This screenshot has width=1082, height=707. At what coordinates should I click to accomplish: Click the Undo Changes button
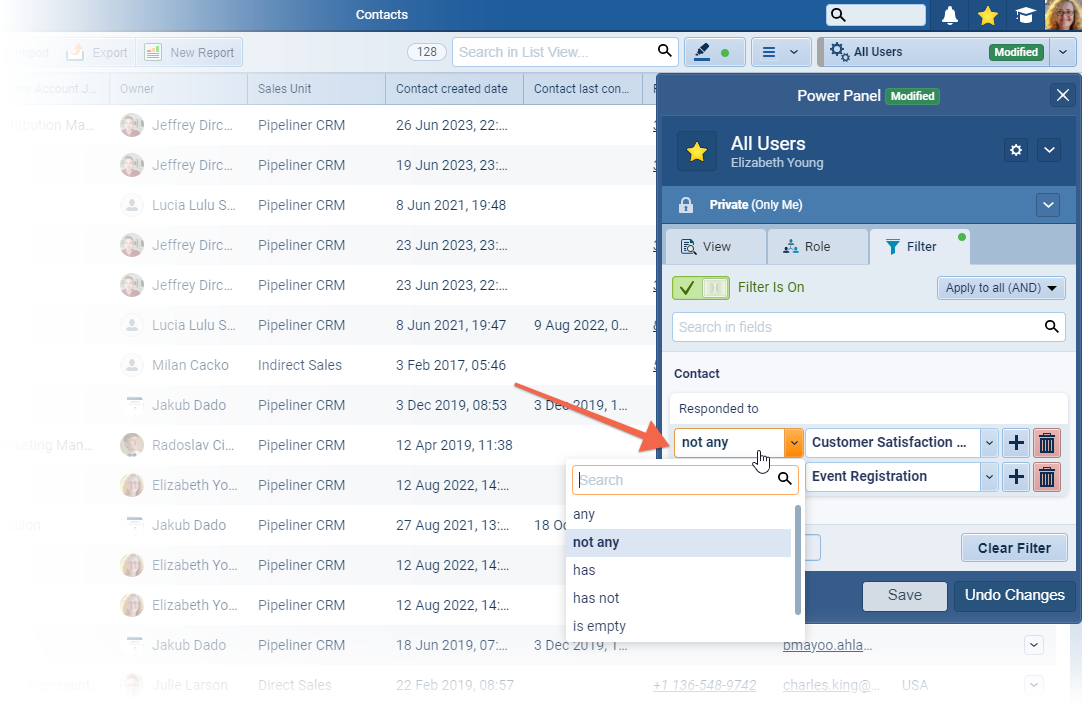[1014, 595]
